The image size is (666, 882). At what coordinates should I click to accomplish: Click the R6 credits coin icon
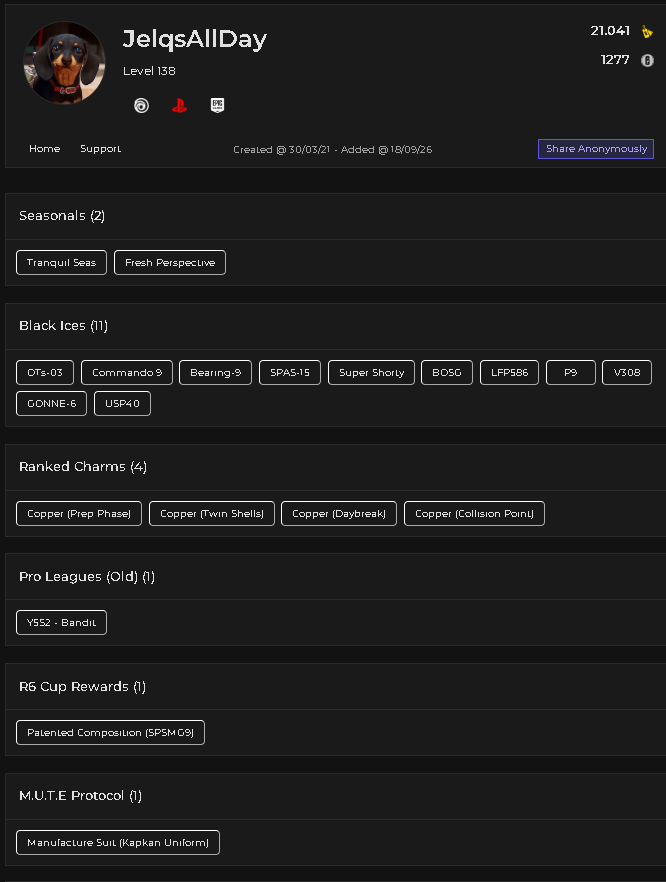[x=647, y=60]
